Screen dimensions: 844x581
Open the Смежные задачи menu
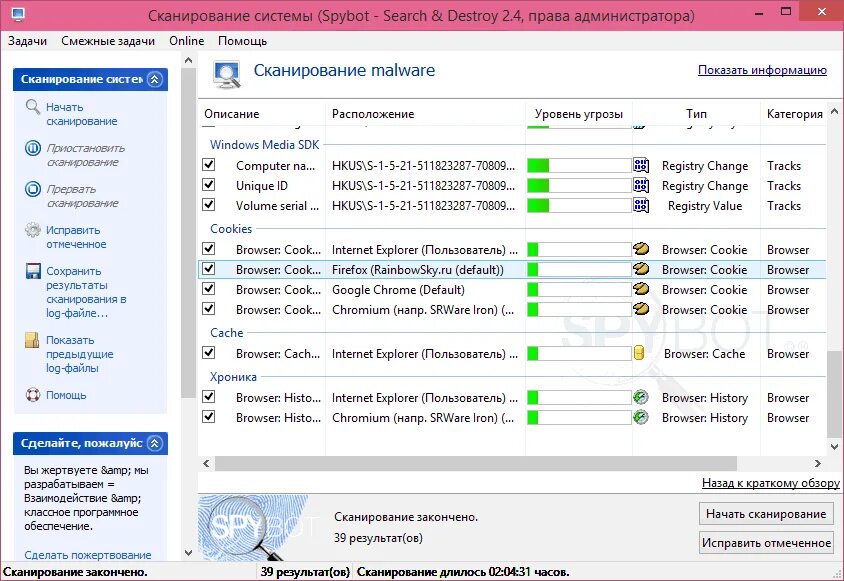click(x=108, y=41)
